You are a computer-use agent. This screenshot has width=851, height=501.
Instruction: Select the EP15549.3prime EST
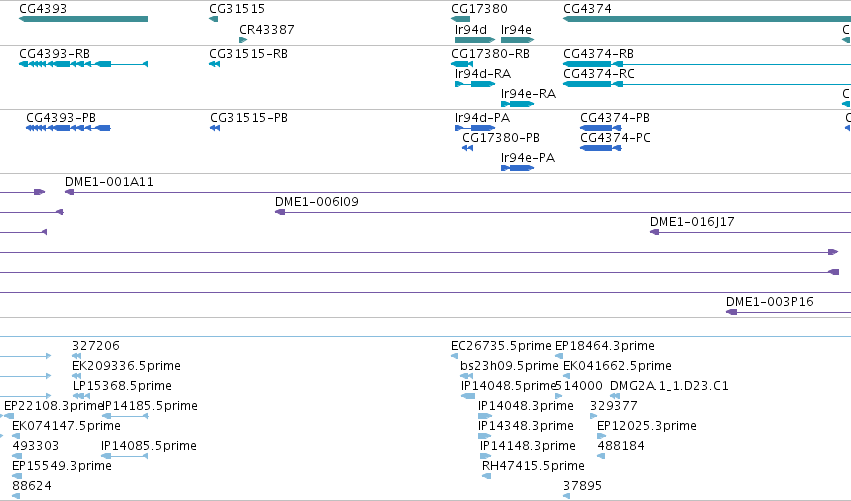17,476
